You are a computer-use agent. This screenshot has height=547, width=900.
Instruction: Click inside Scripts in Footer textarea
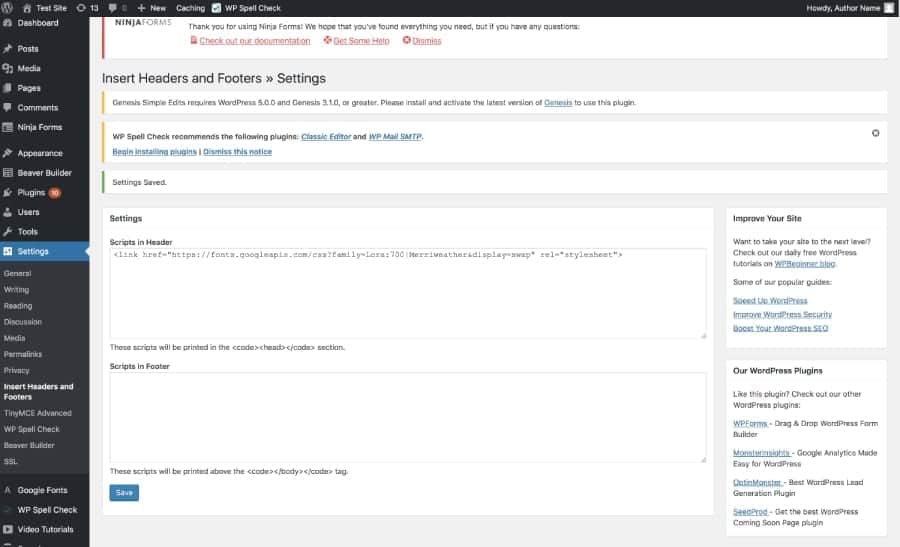click(x=408, y=418)
